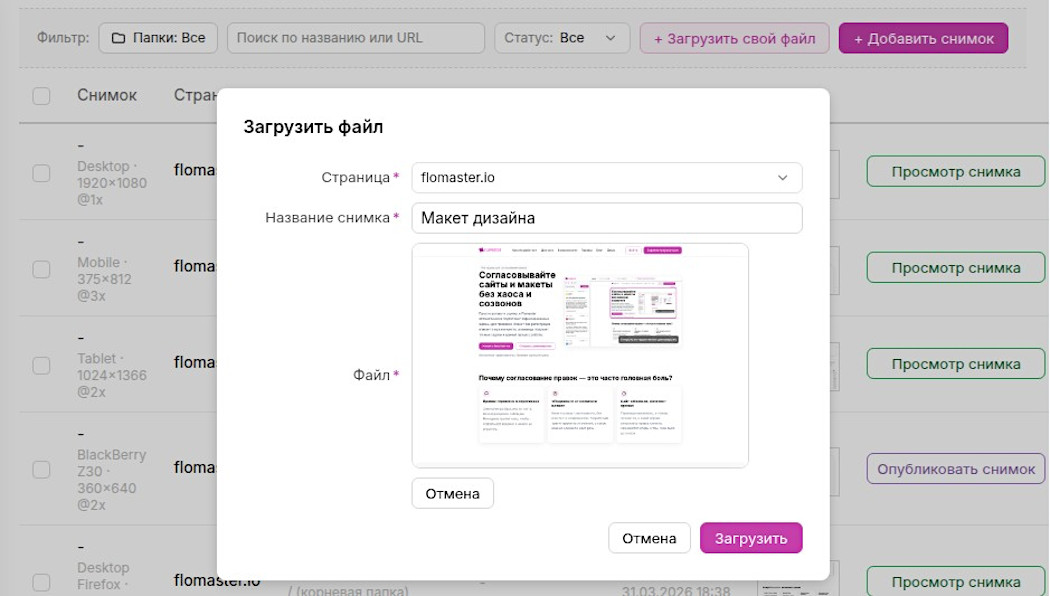Open Просмотреть снимок for the top row
The width and height of the screenshot is (1050, 596).
(955, 171)
